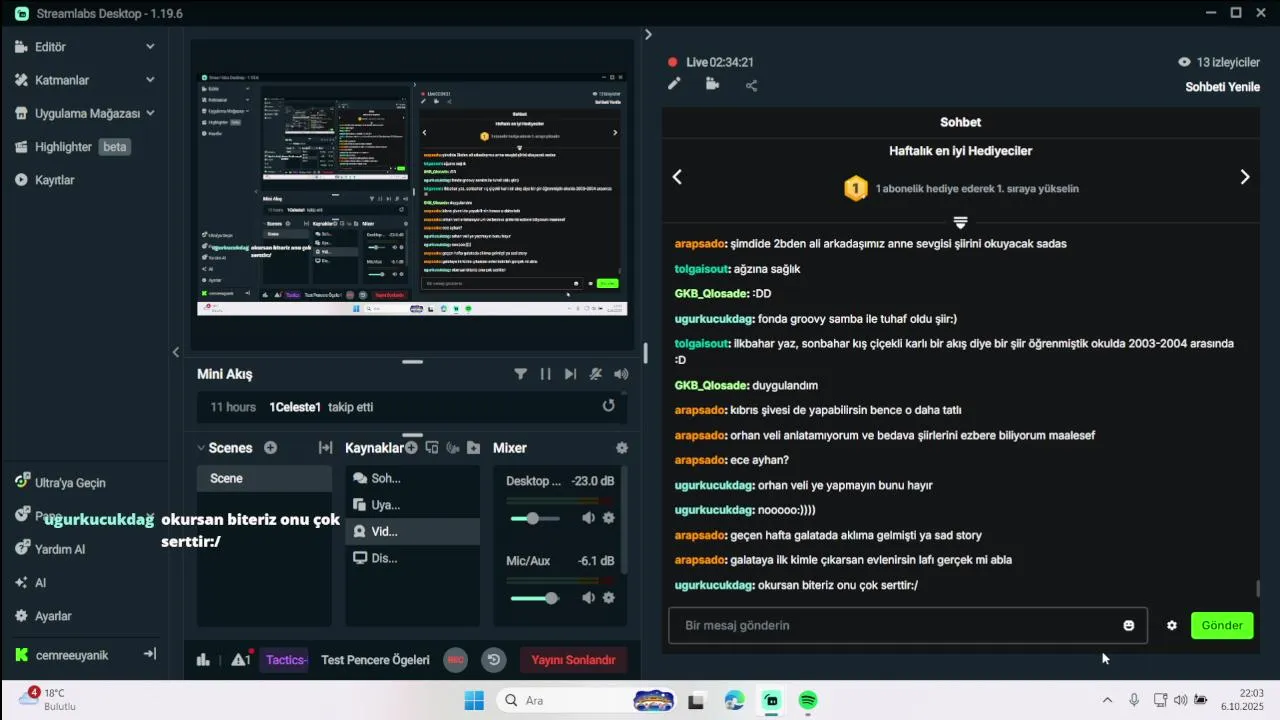Click Sohbeti Yenile to refresh the chat

coord(1222,87)
